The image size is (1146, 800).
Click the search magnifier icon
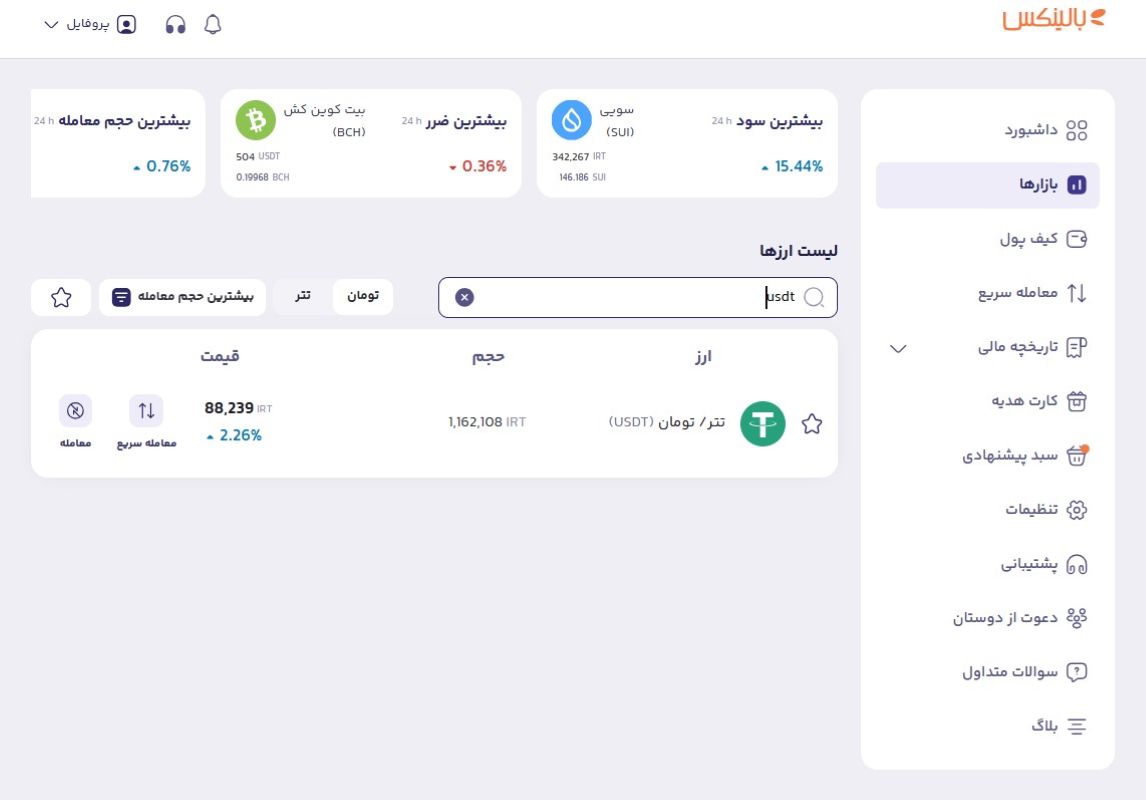tap(813, 297)
